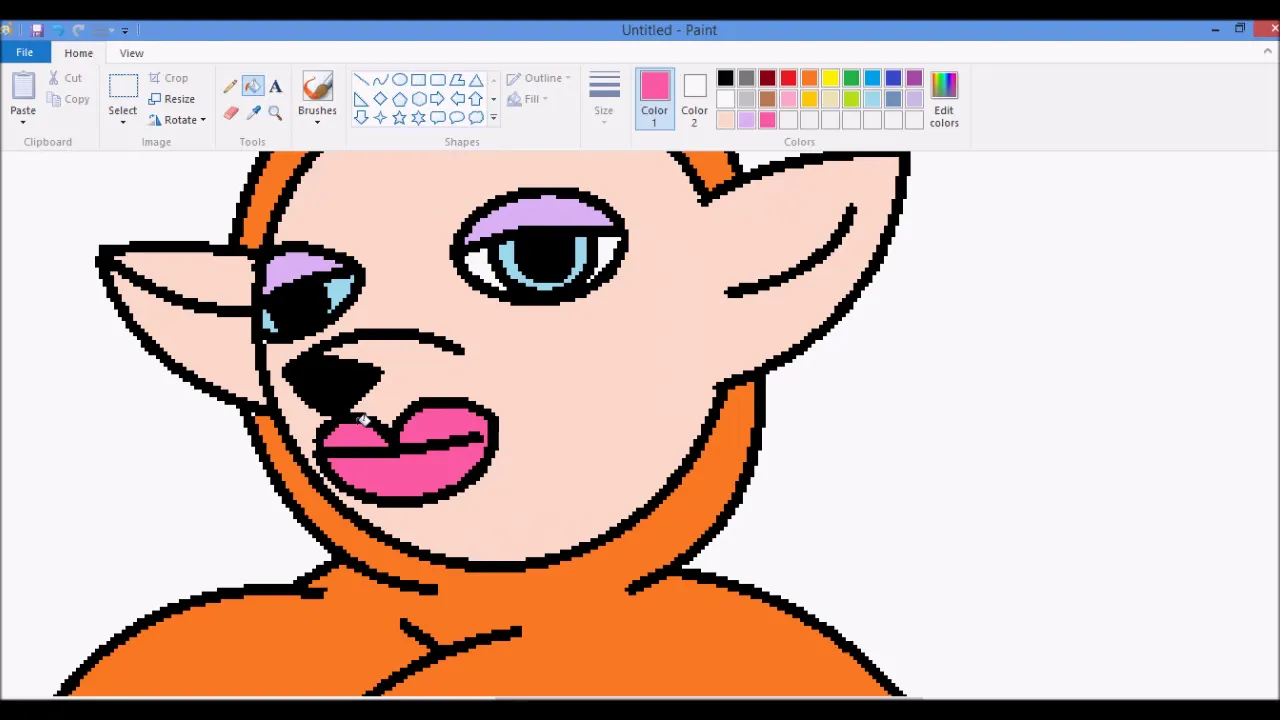
Task: Select the Oval shape
Action: (399, 79)
